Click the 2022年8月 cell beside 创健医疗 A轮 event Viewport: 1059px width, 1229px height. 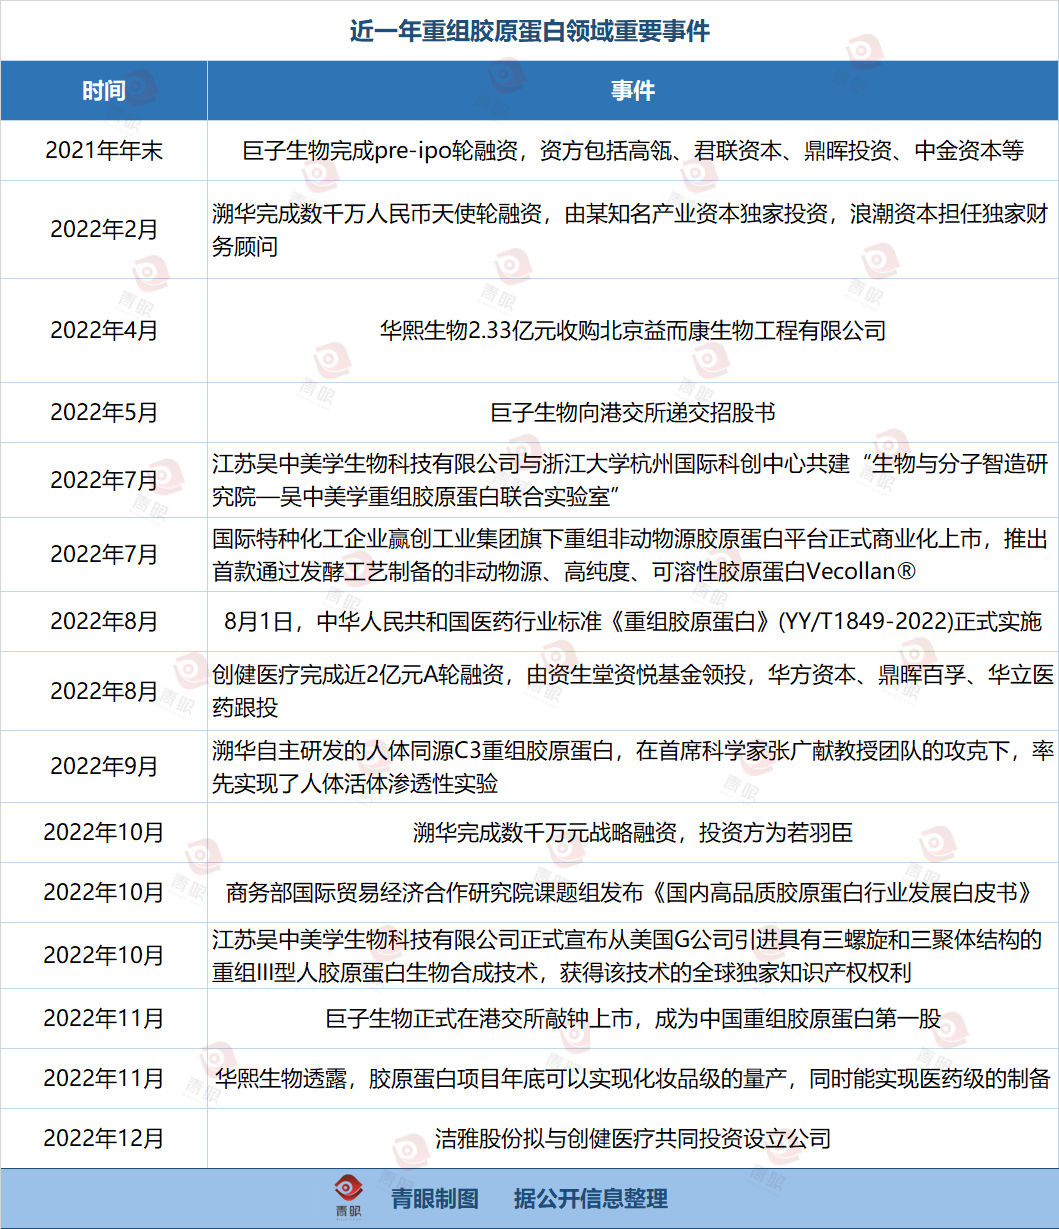click(104, 691)
